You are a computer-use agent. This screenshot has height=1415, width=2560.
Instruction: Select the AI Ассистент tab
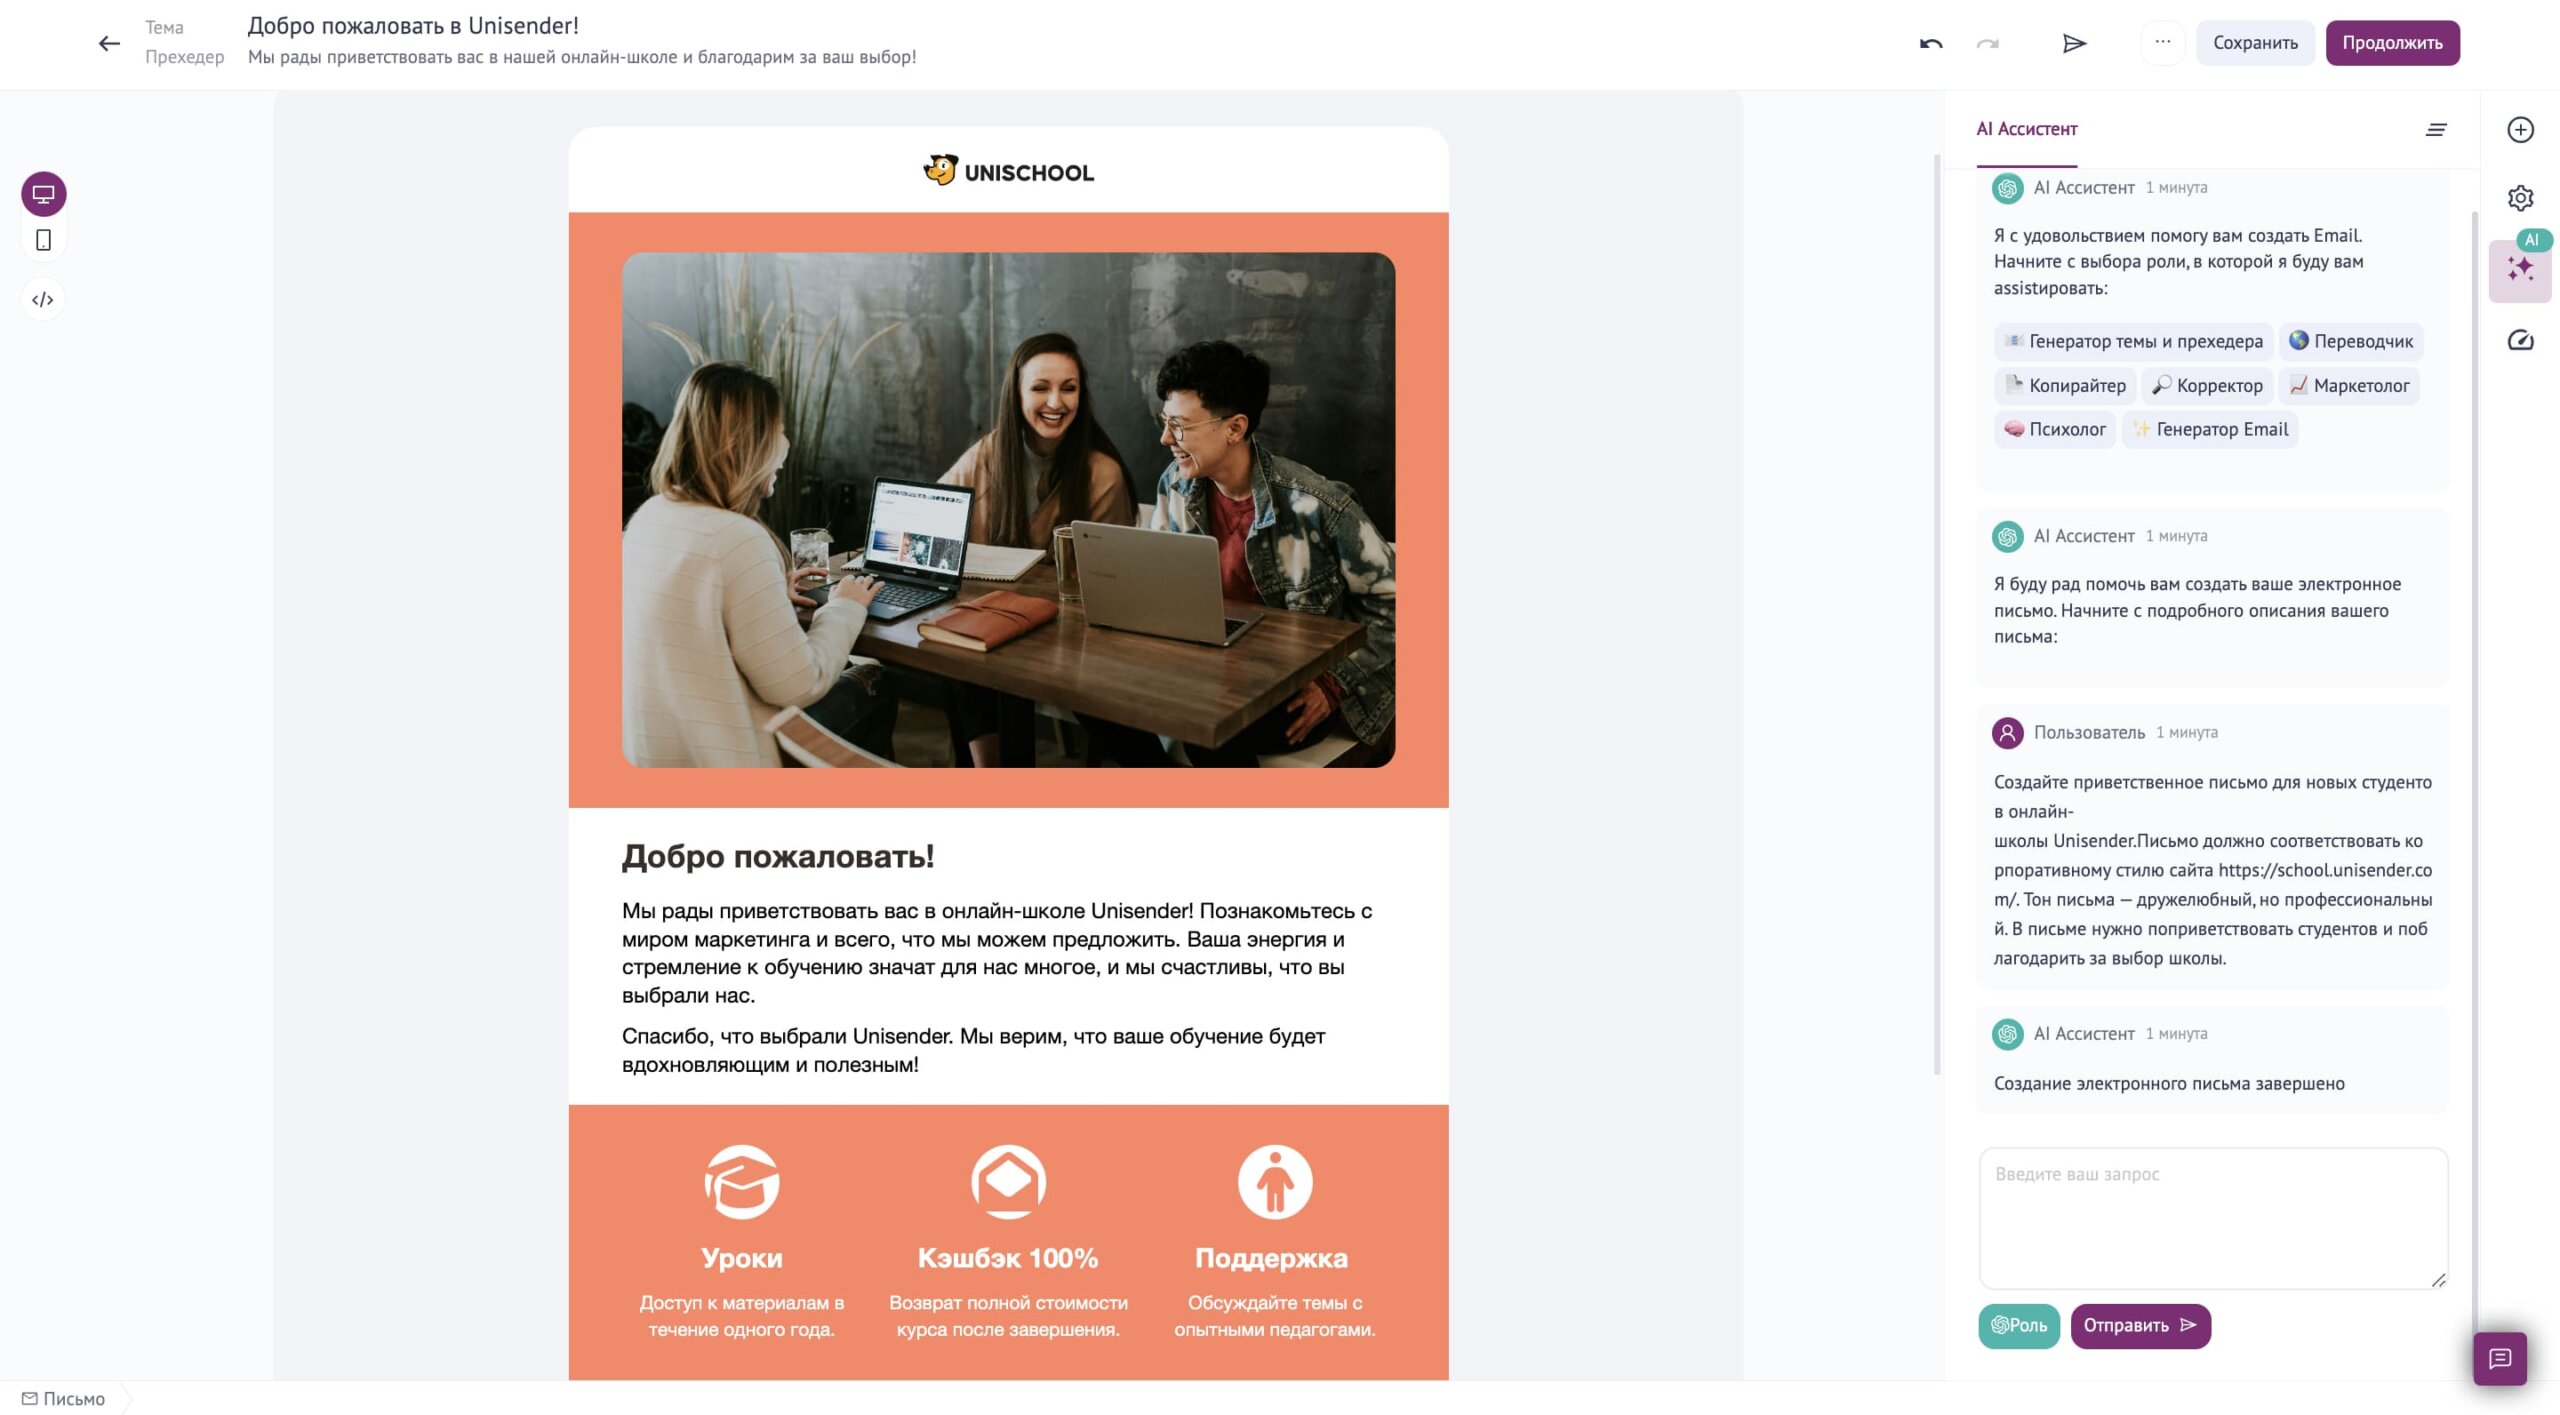click(2026, 129)
